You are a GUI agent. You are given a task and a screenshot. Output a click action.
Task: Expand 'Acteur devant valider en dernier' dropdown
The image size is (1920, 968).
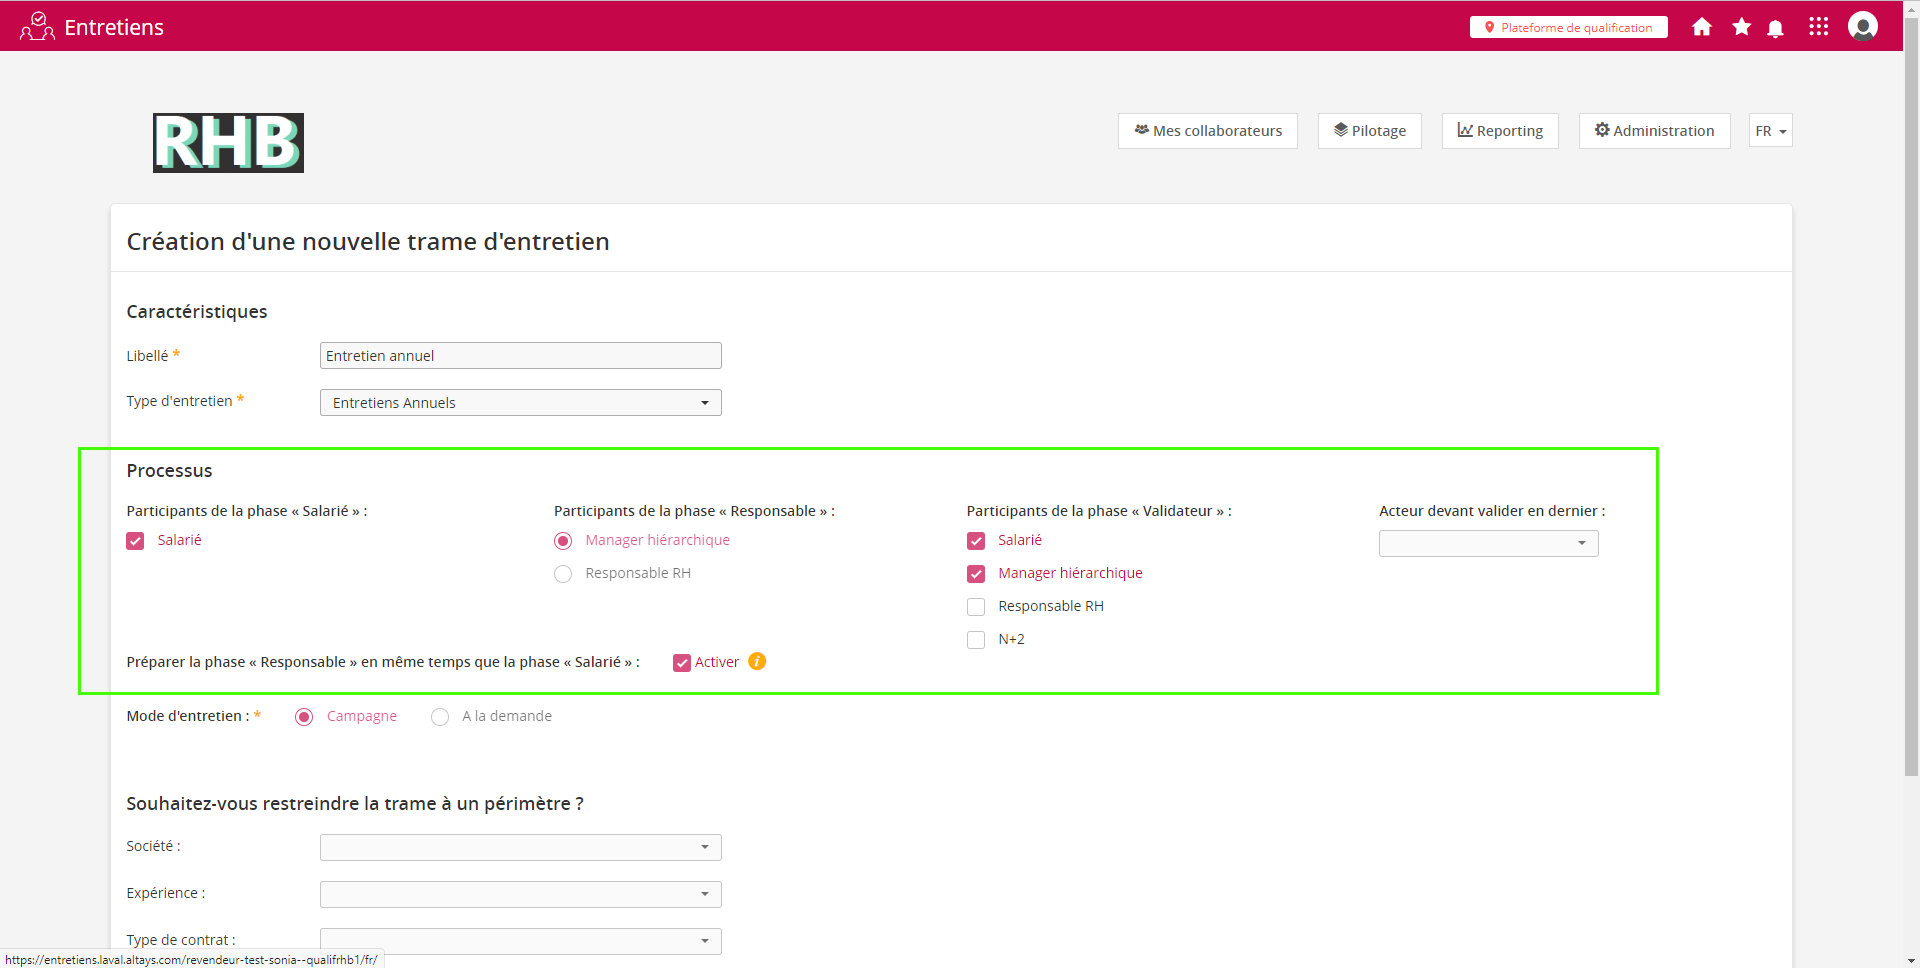tap(1488, 543)
